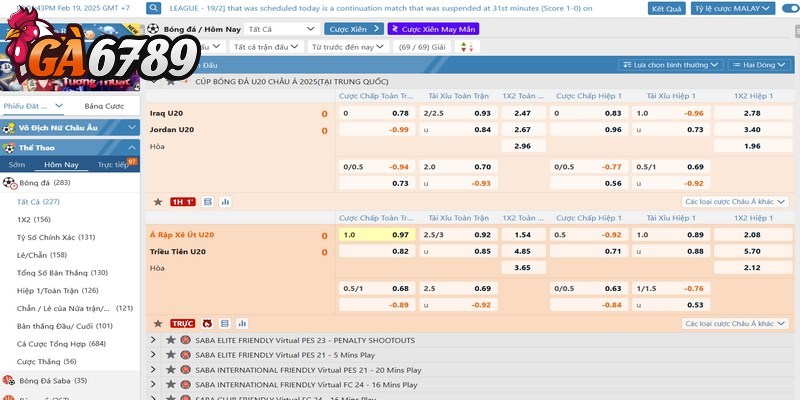Viewport: 800px width, 400px height.
Task: Click the TRỰC live badge
Action: click(183, 323)
